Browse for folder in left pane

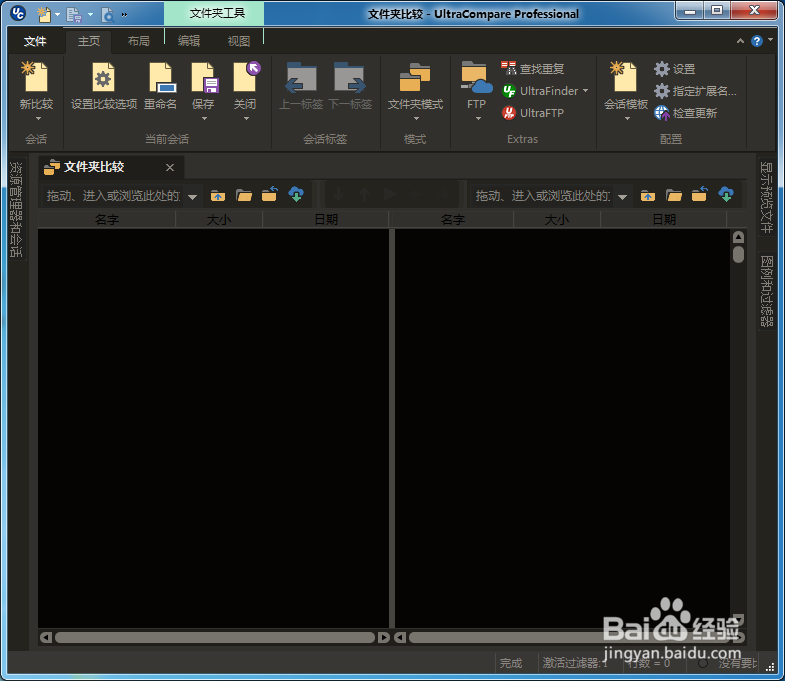tap(244, 195)
